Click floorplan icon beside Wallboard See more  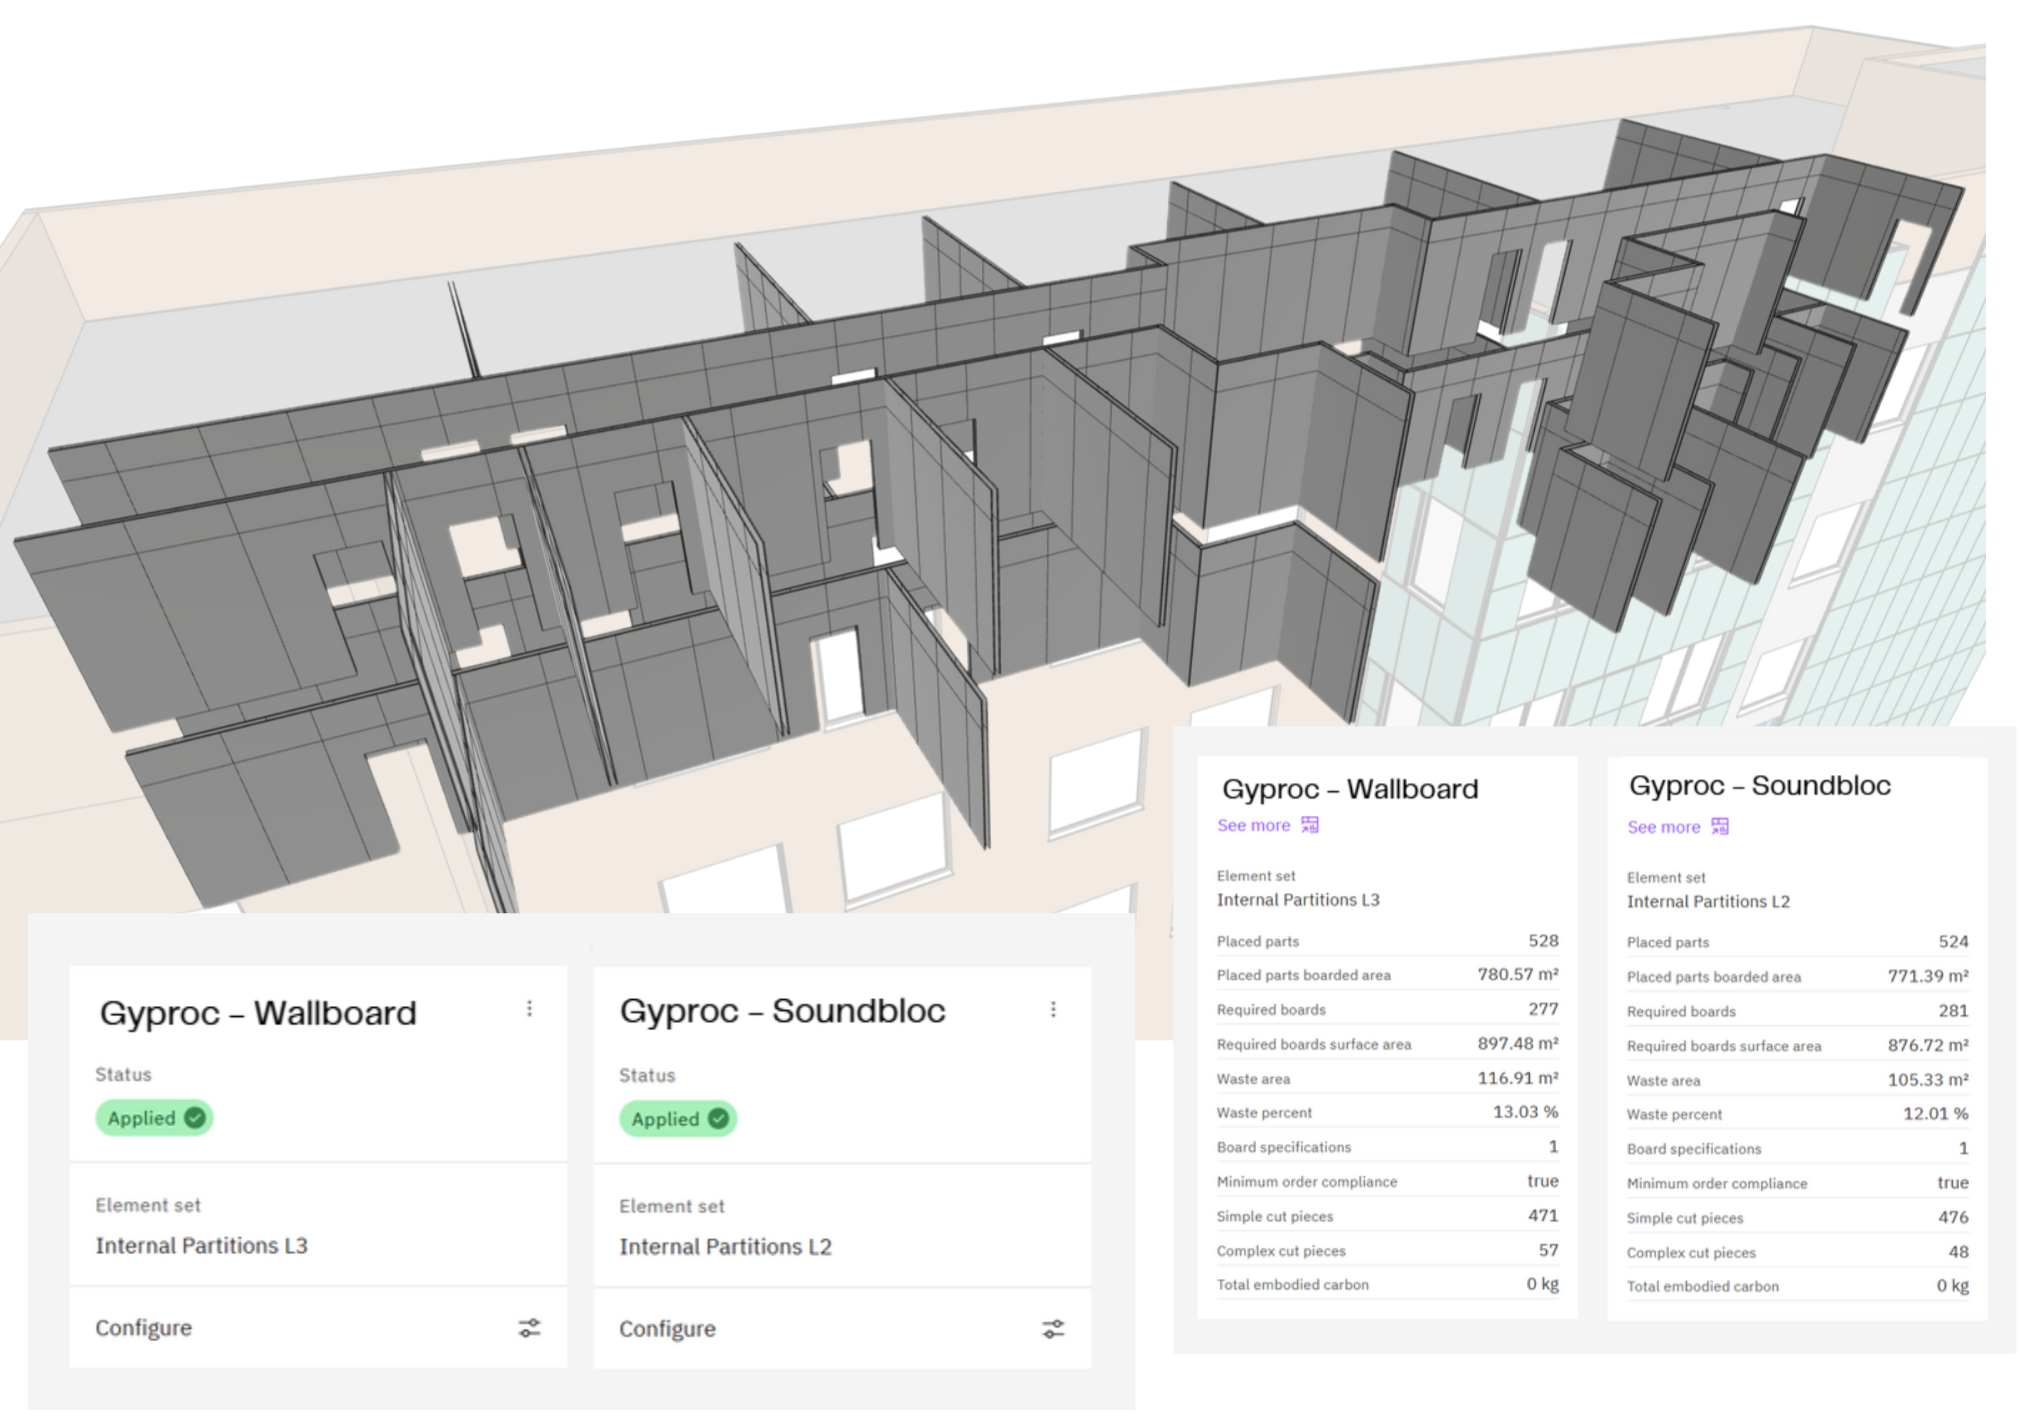(1310, 825)
